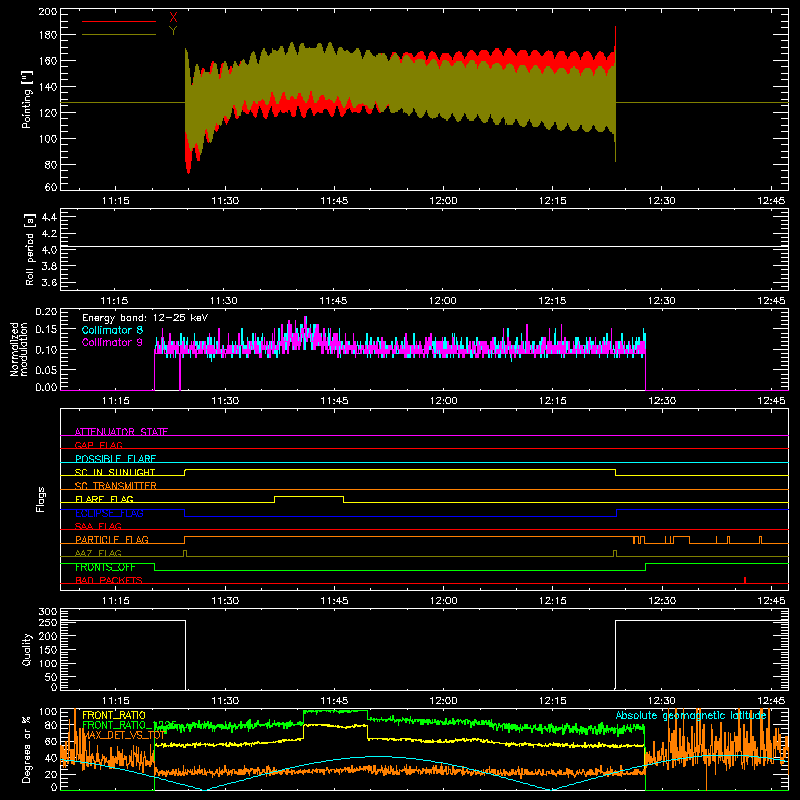Select the GAP_FLAG label
800x800 pixels.
click(99, 445)
